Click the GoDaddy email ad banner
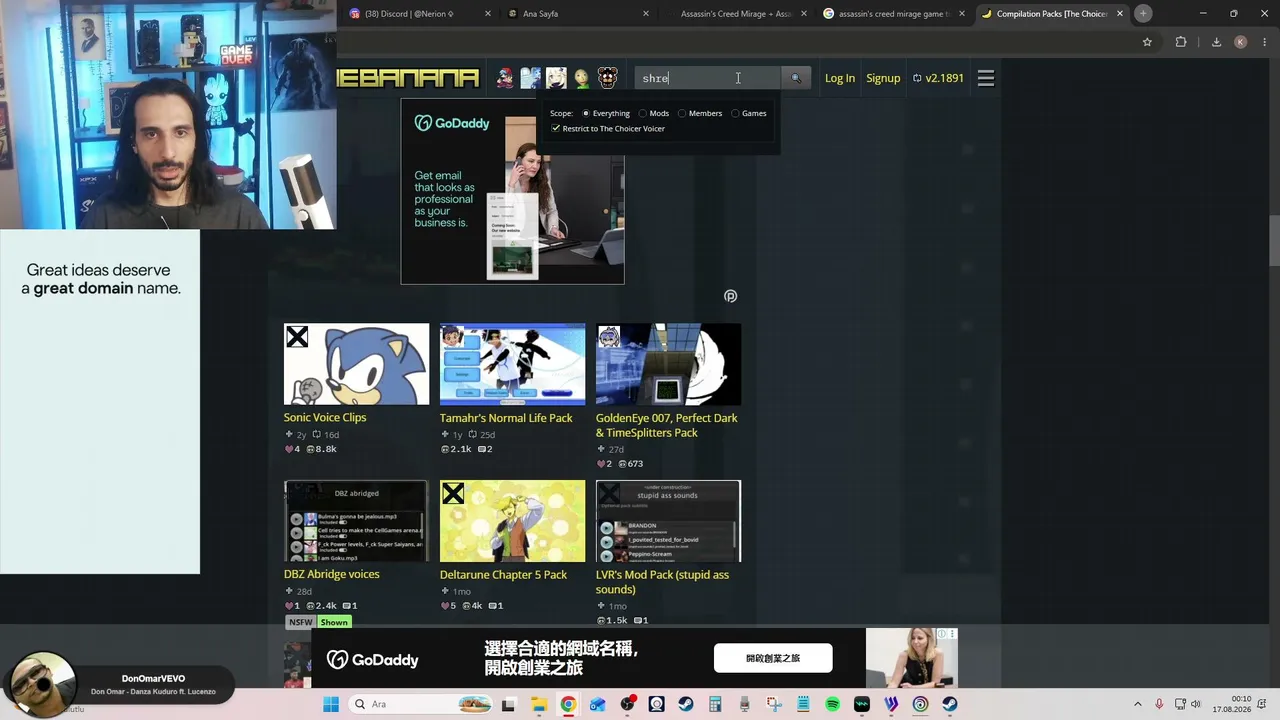 click(512, 191)
